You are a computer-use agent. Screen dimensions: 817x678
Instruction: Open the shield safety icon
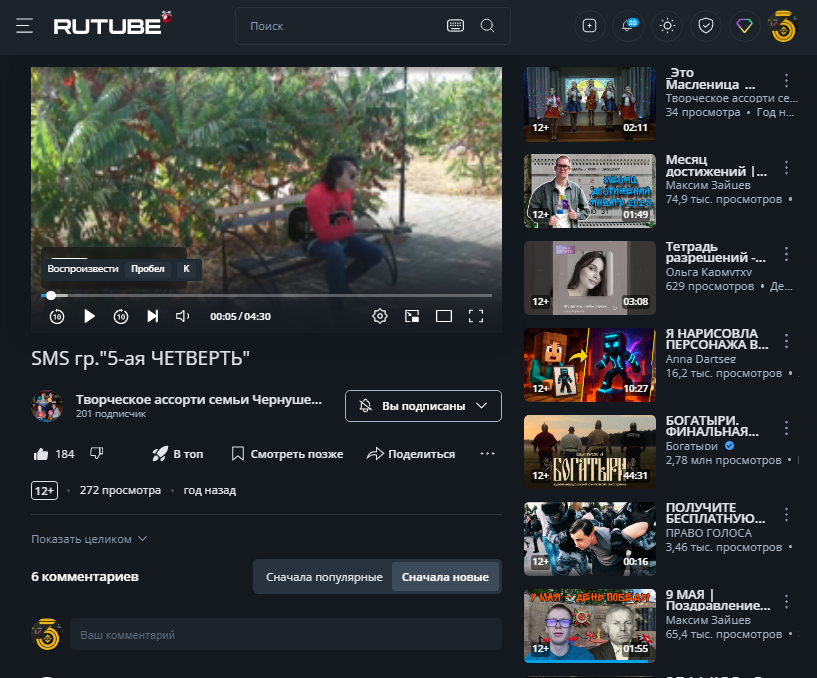[705, 26]
